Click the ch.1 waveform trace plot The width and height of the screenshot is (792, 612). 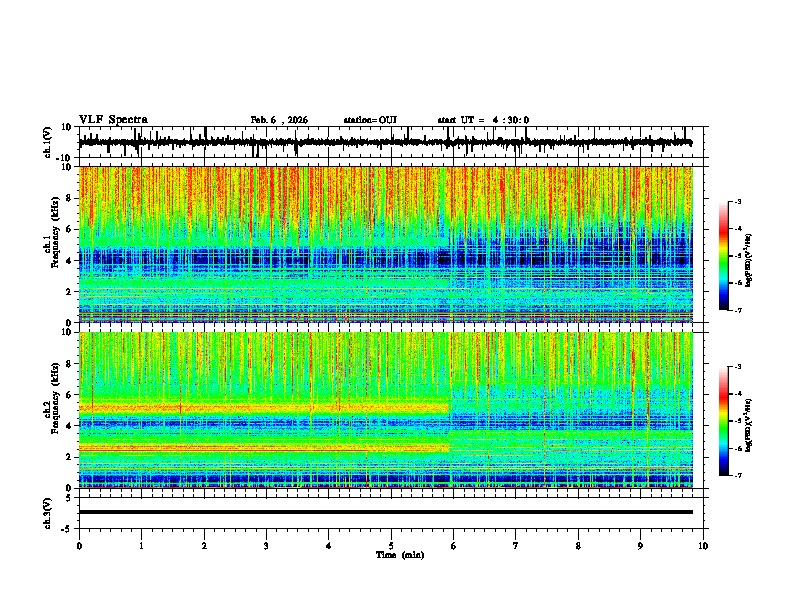(x=385, y=142)
